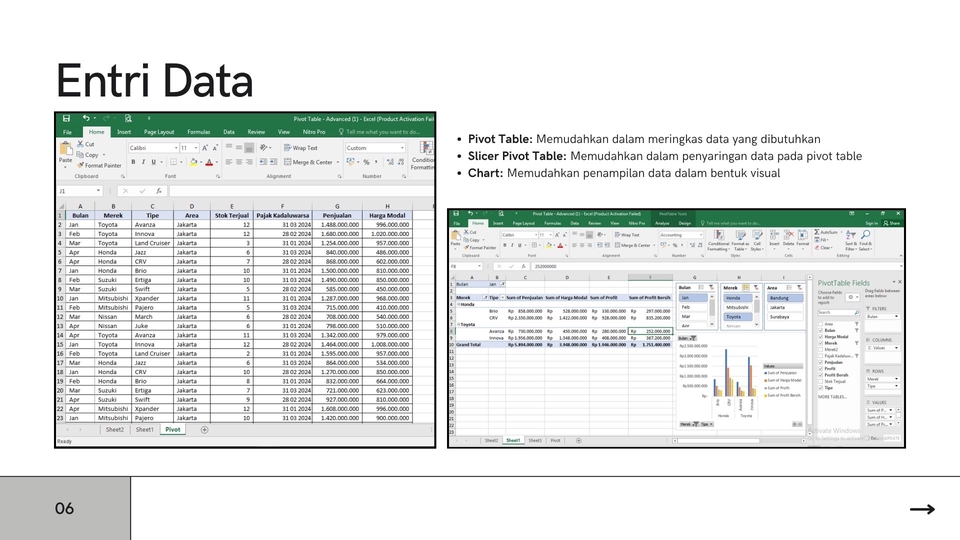Click Format as Table in right Excel
960x540 pixels.
pos(740,241)
